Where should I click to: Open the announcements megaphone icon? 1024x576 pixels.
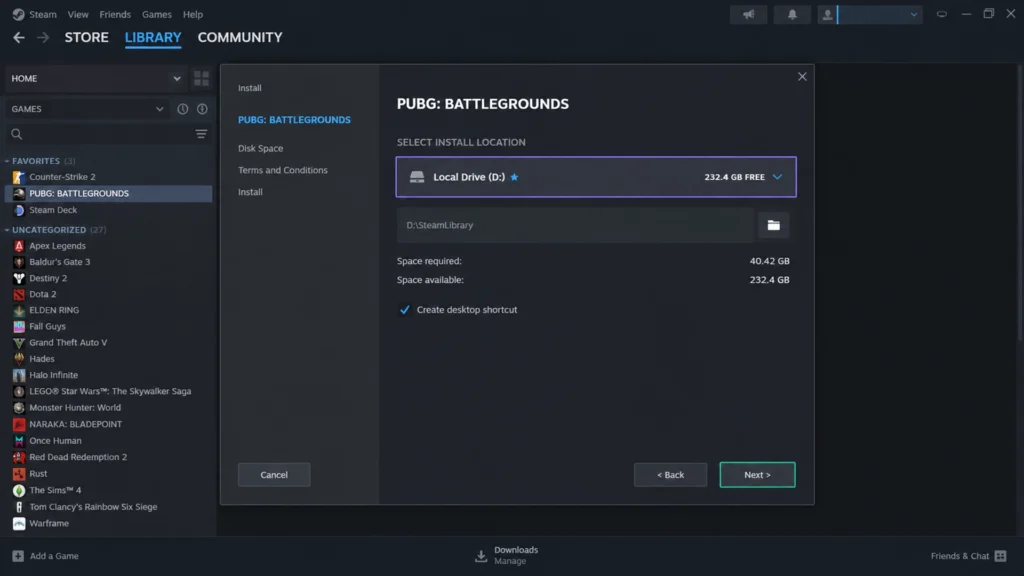tap(748, 14)
